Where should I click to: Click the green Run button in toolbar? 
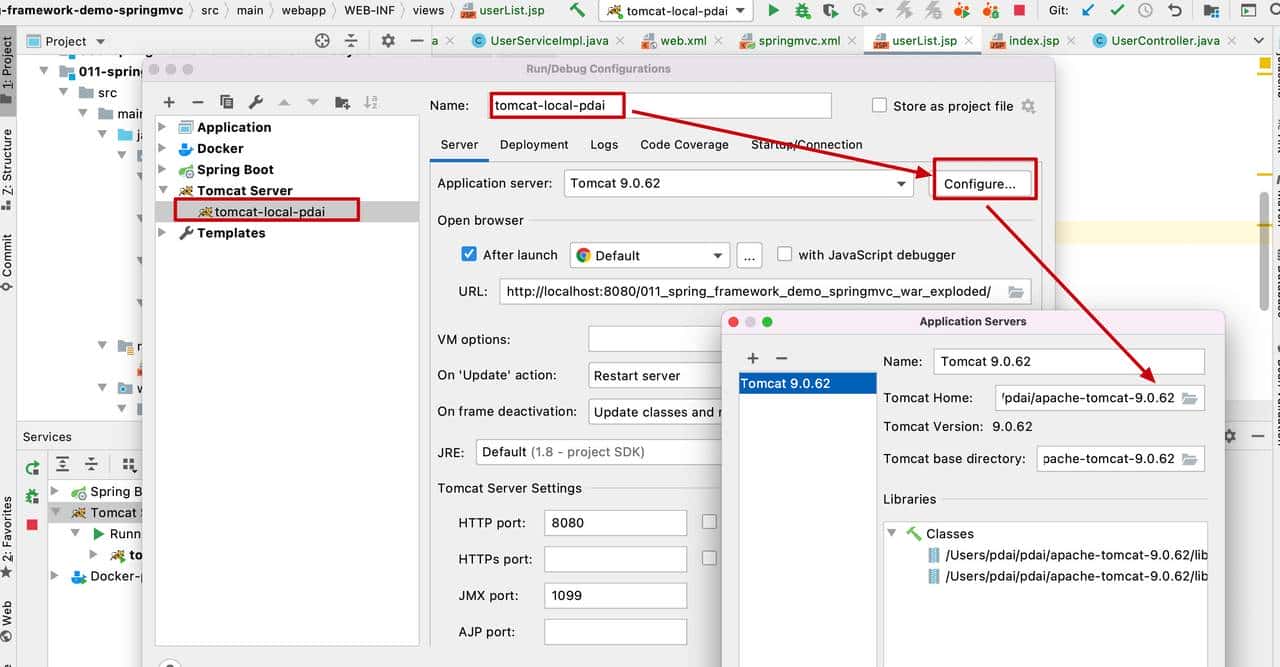(x=773, y=11)
